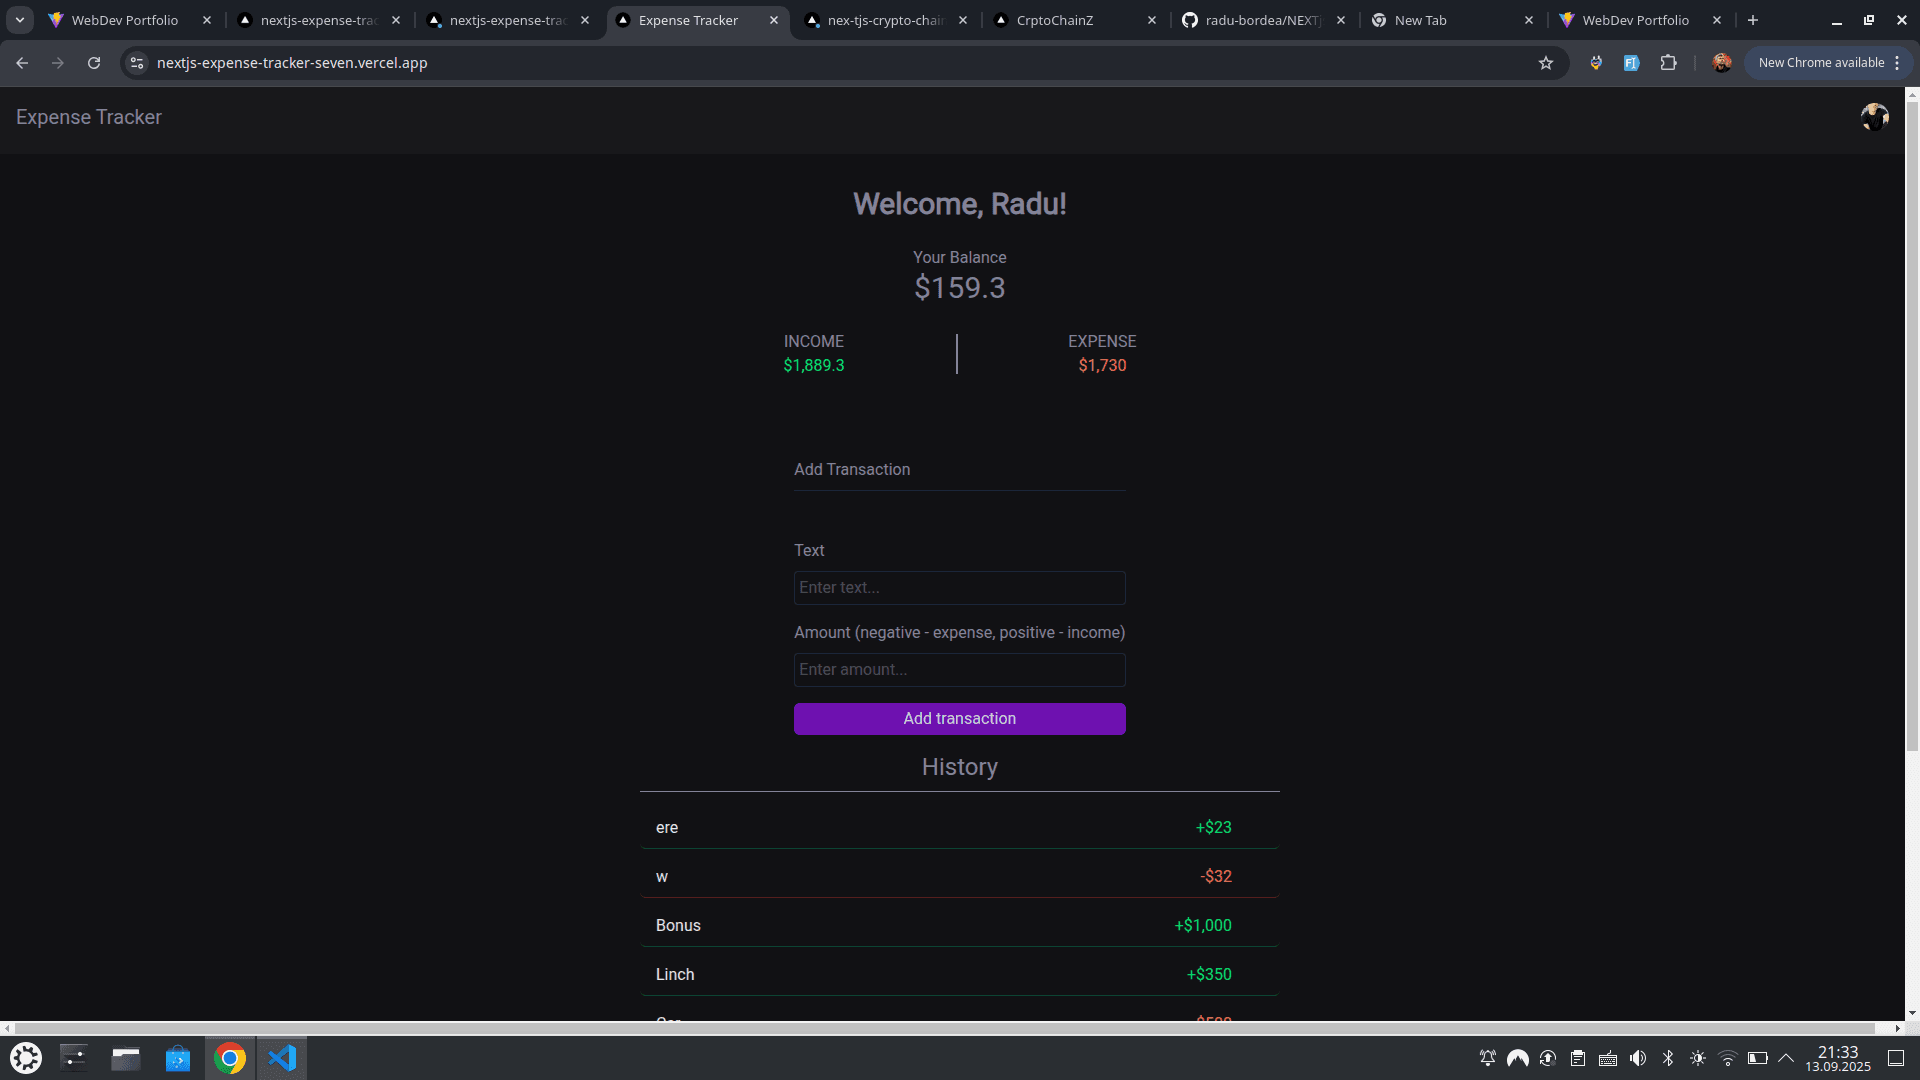Open the tab search dropdown arrow

[x=18, y=19]
